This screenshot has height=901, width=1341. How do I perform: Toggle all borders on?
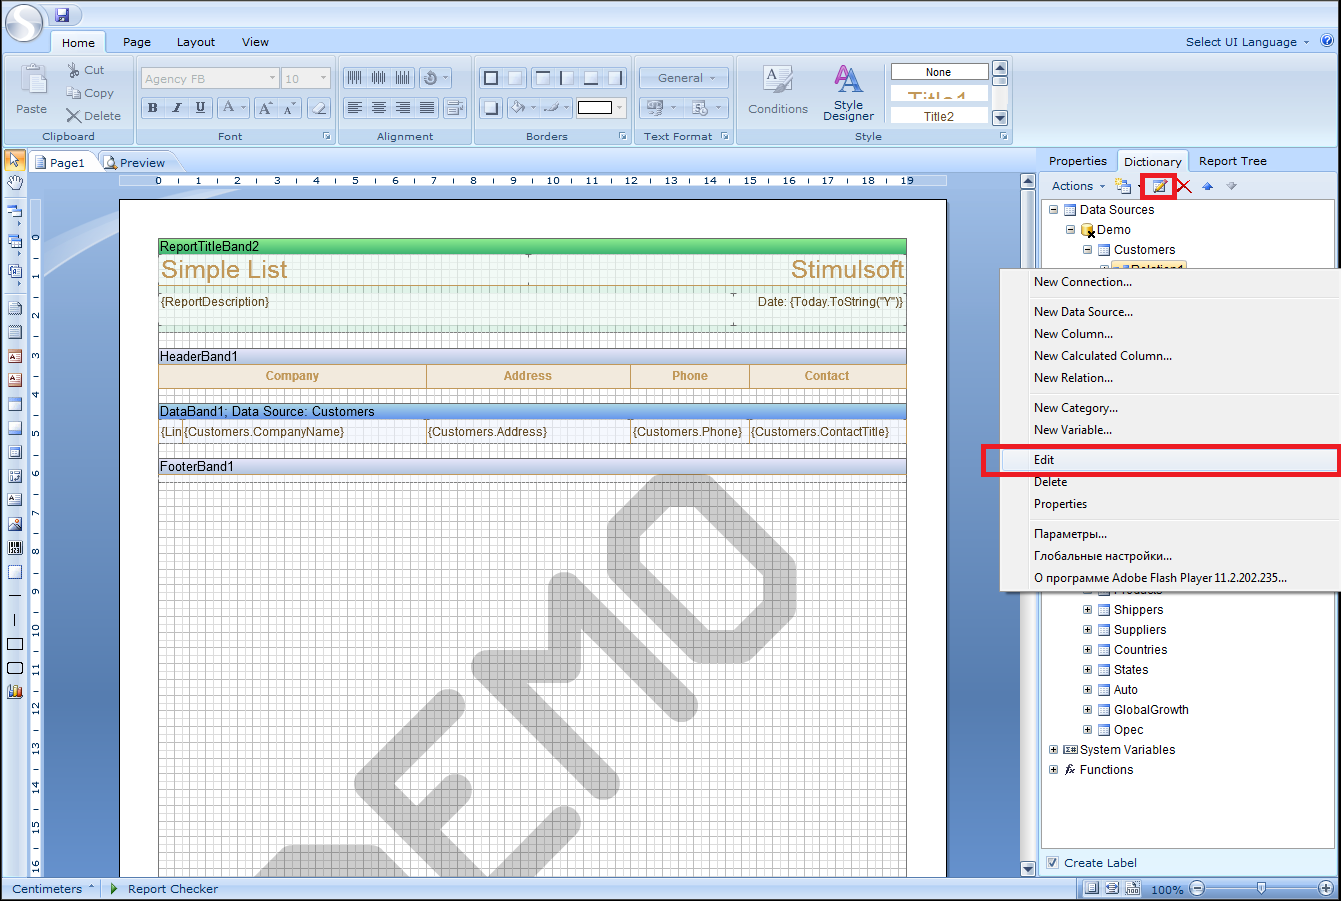tap(490, 78)
